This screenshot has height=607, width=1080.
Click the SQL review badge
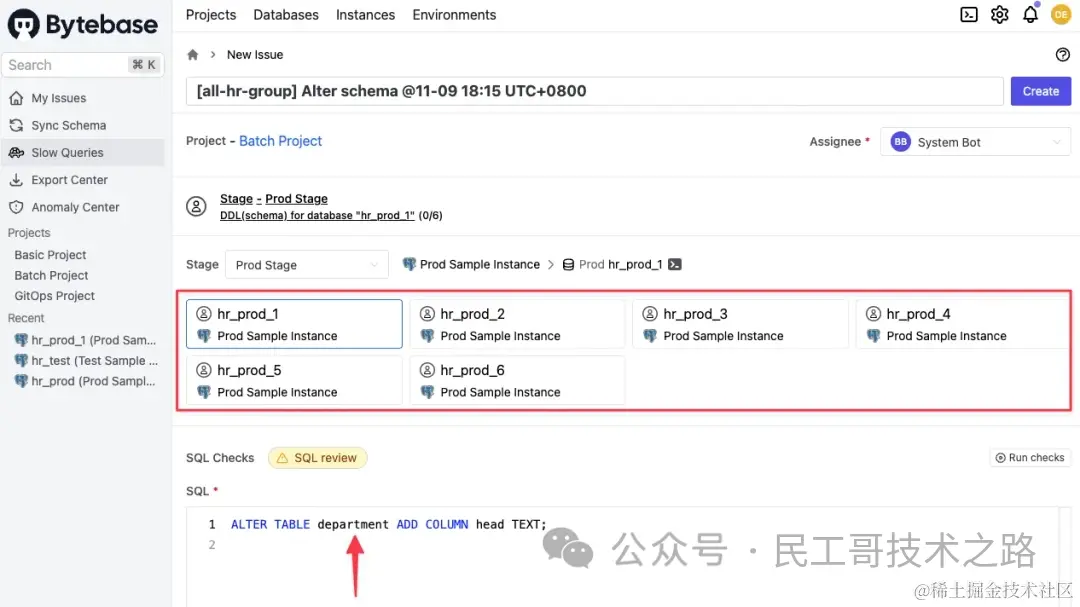pos(318,458)
